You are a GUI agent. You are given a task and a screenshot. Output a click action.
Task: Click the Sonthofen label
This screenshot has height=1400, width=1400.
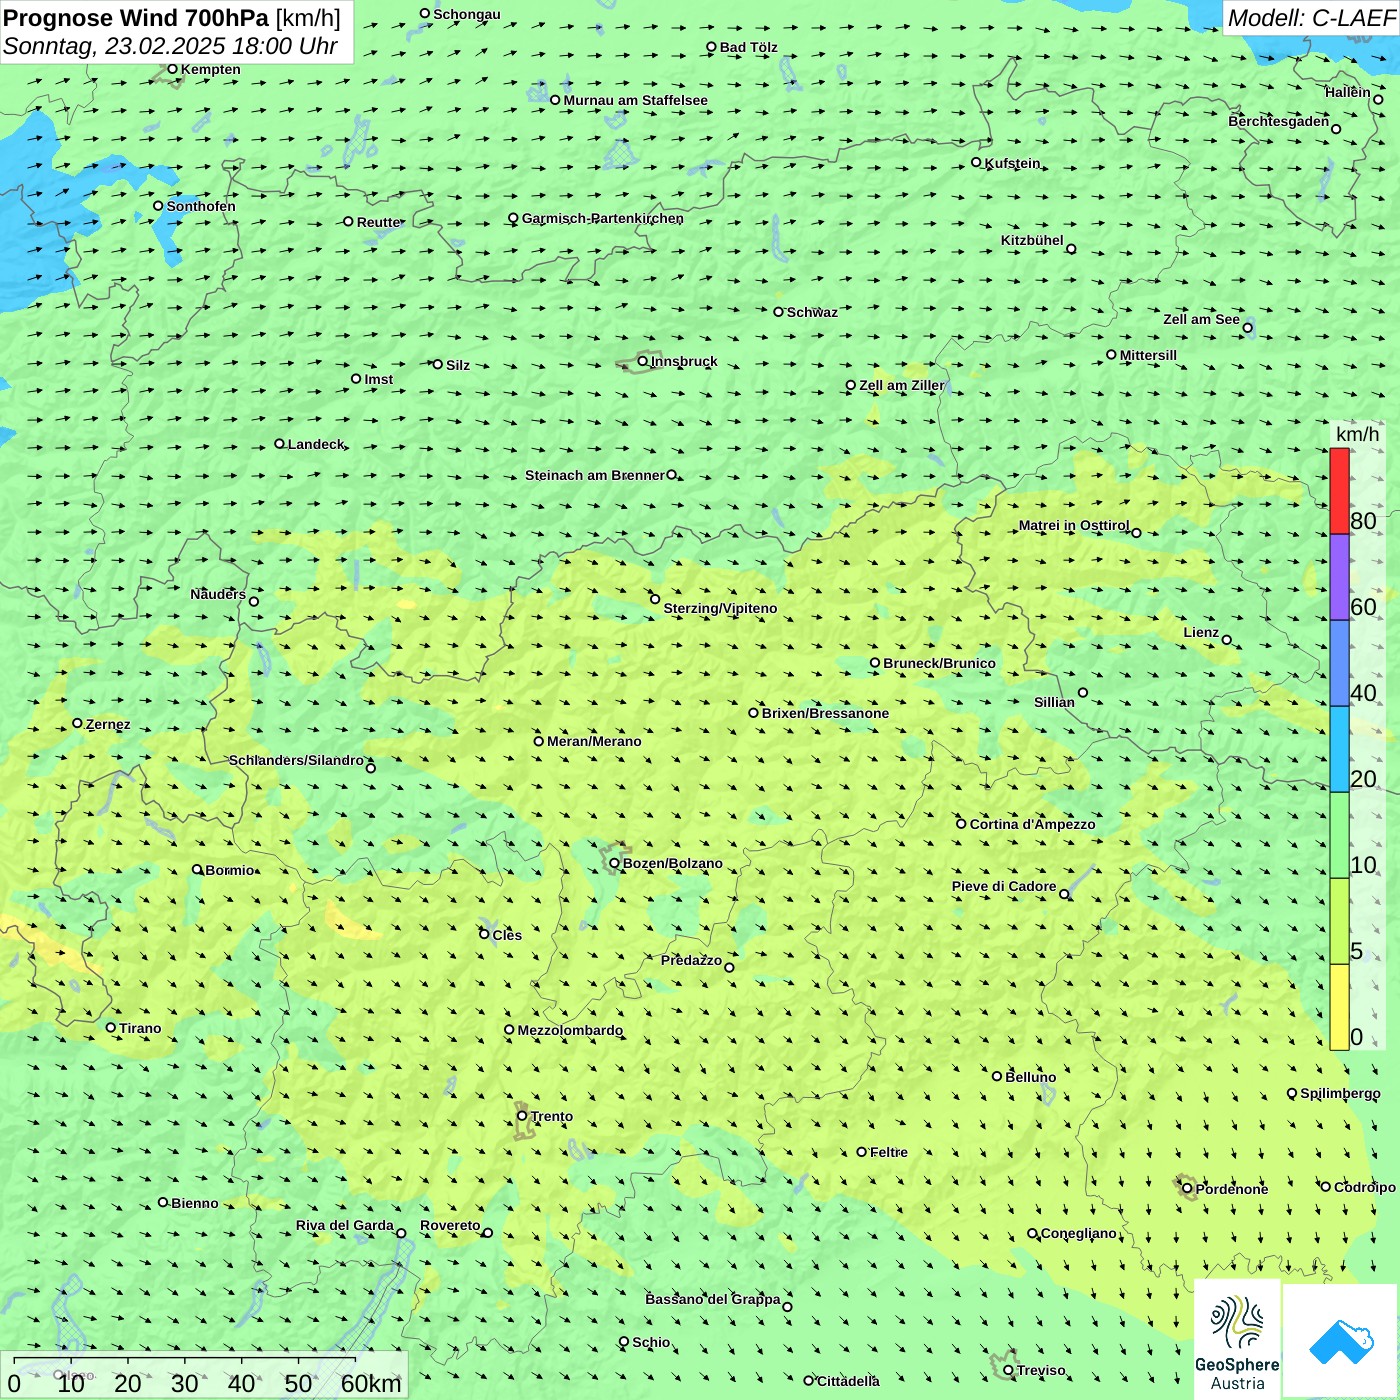pos(201,206)
